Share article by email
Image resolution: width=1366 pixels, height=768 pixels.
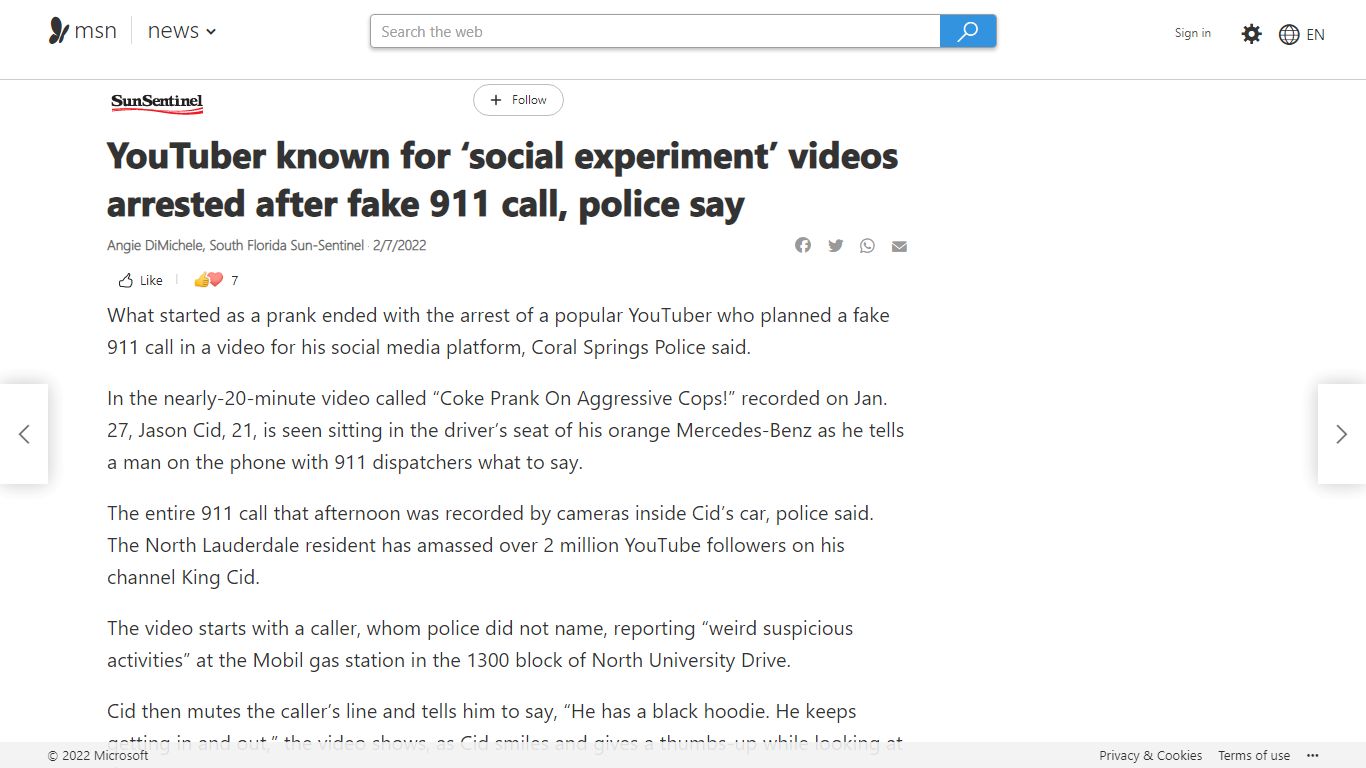click(899, 246)
